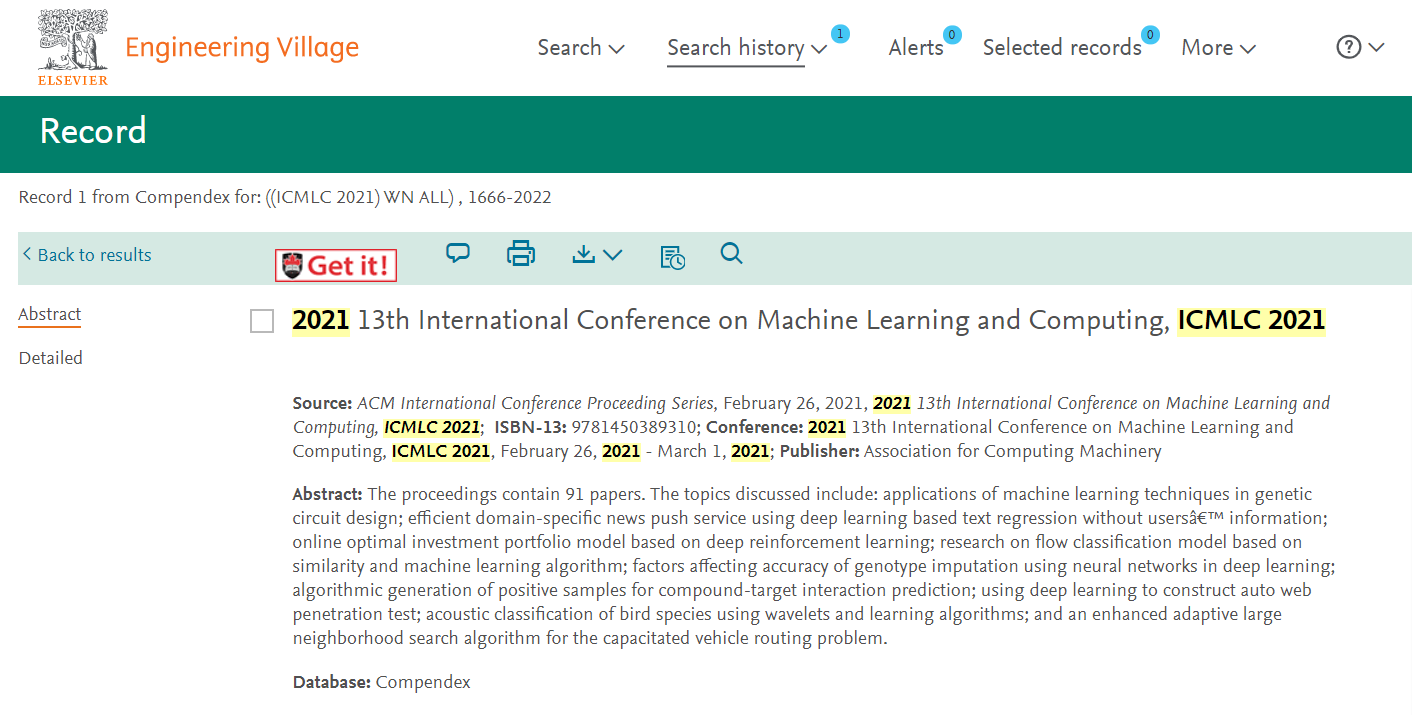
Task: Expand the More menu
Action: [x=1218, y=47]
